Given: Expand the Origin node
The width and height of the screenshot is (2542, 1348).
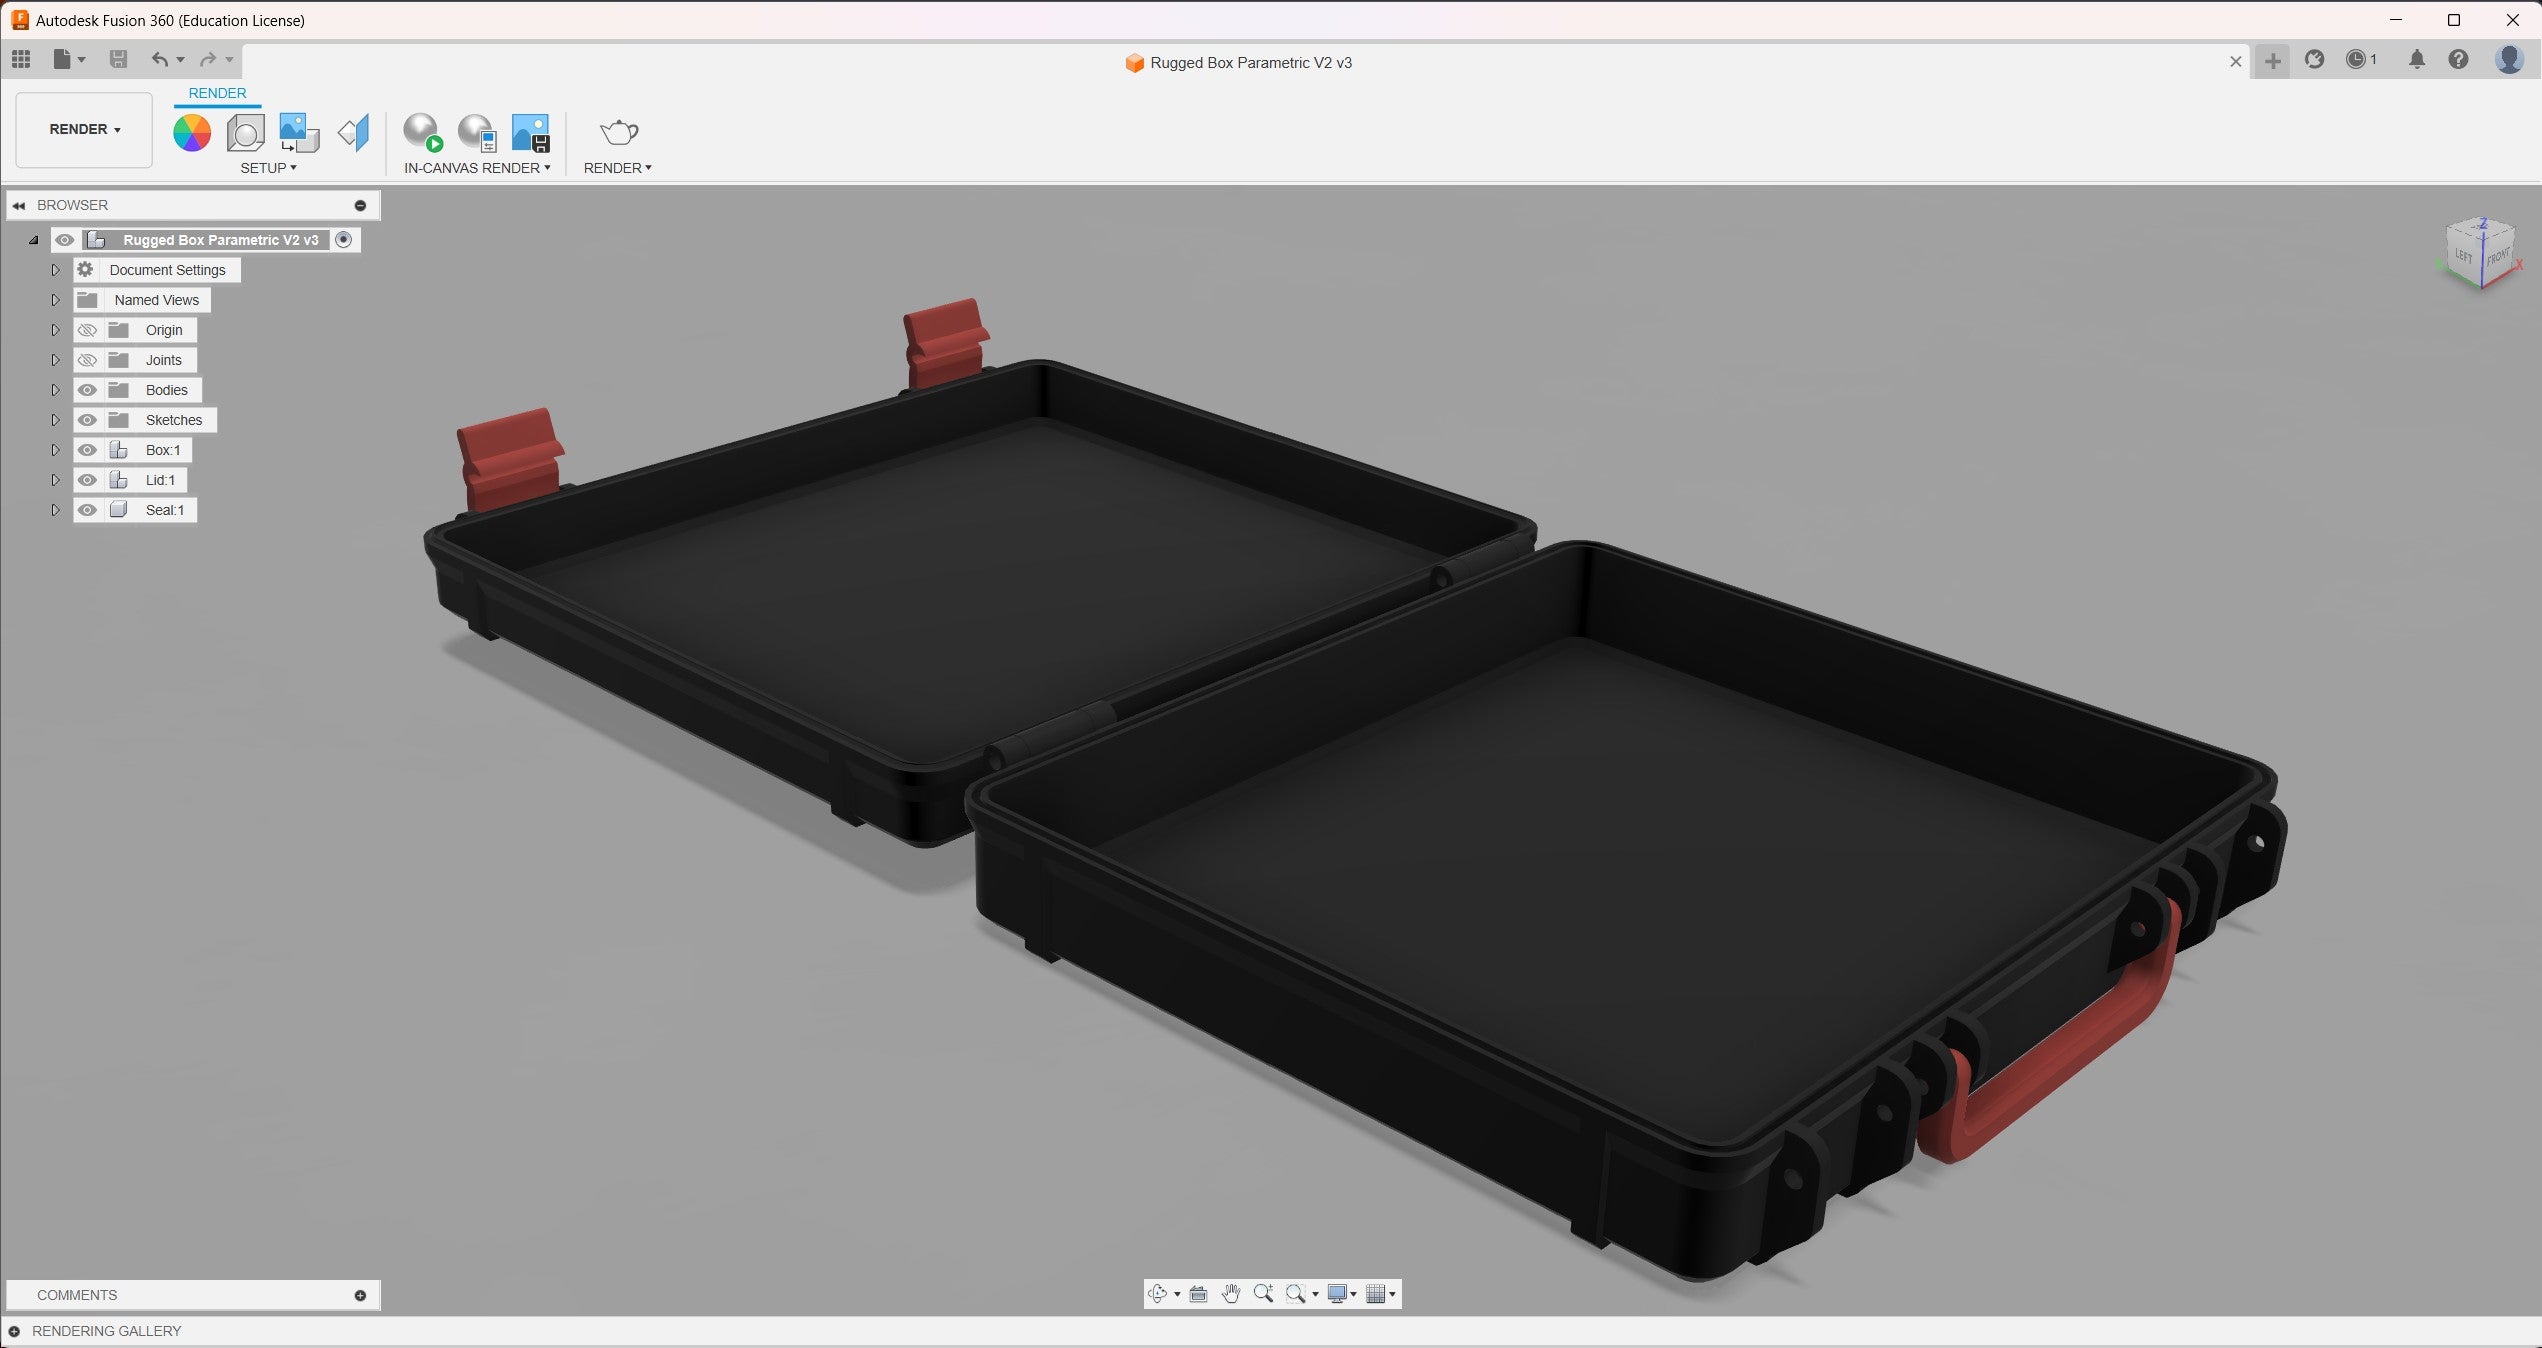Looking at the screenshot, I should (x=56, y=330).
